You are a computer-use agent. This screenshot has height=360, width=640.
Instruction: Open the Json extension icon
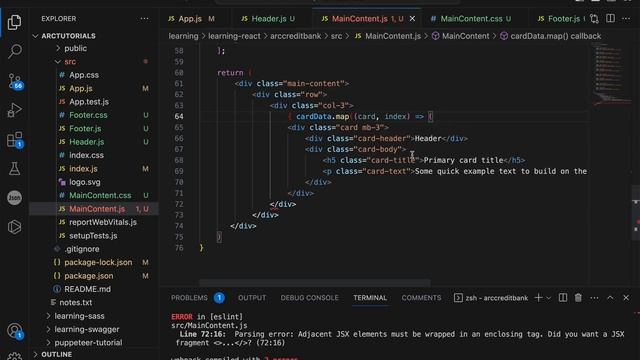(14, 198)
